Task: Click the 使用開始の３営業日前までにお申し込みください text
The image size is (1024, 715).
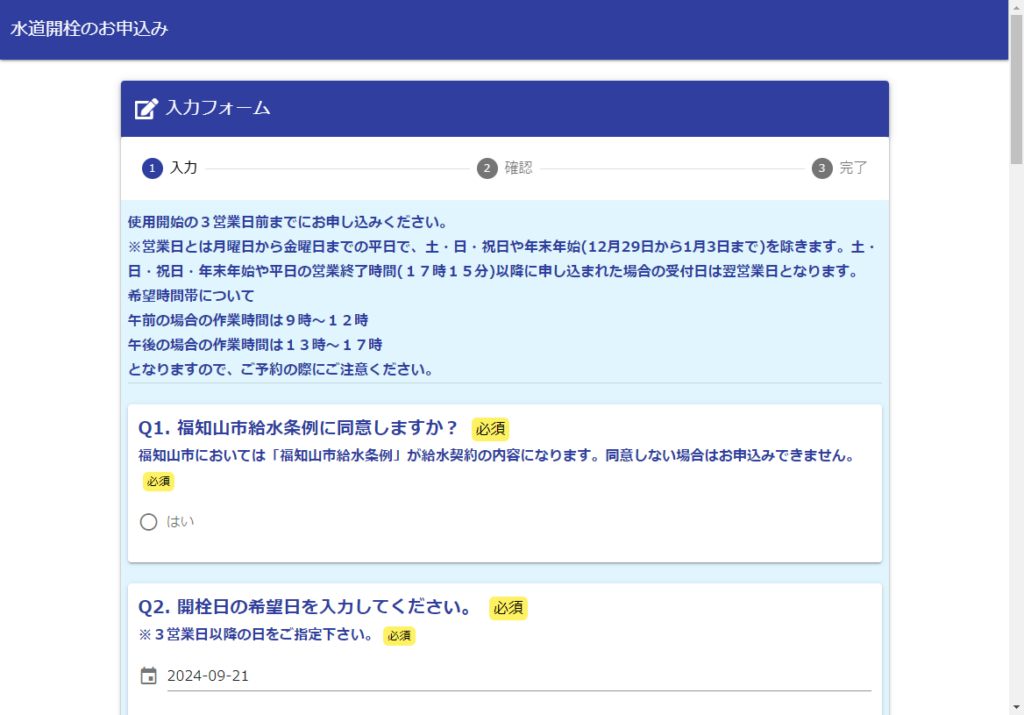Action: (289, 222)
